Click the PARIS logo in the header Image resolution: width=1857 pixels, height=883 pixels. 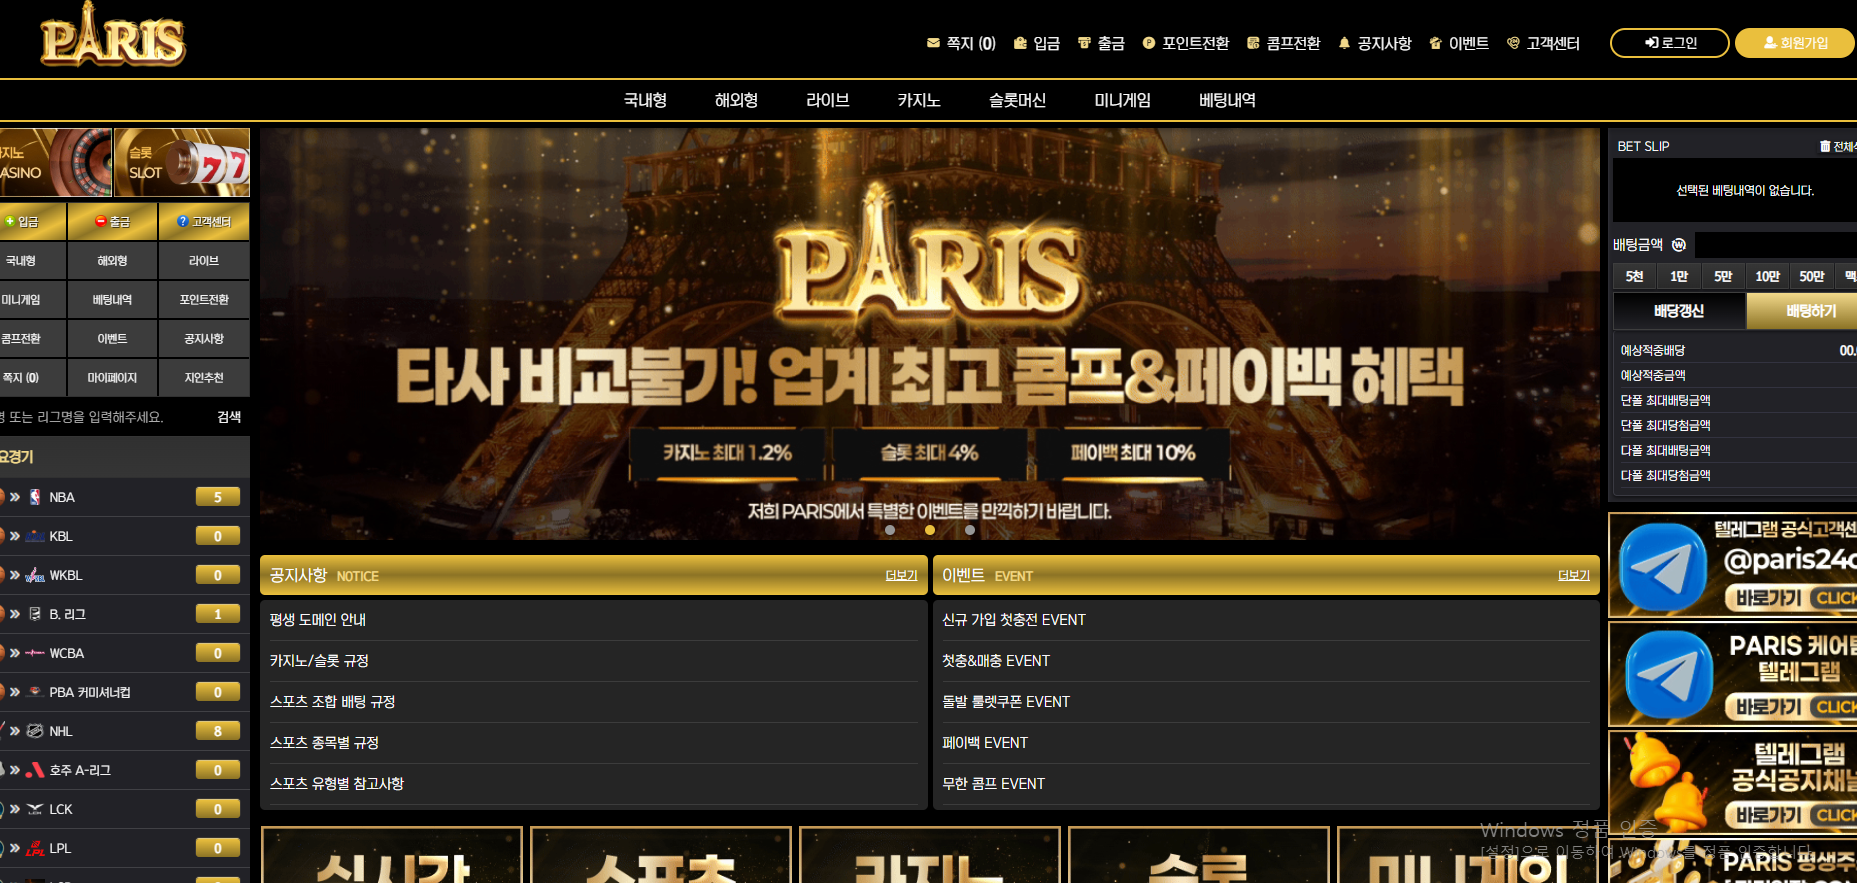(x=113, y=37)
